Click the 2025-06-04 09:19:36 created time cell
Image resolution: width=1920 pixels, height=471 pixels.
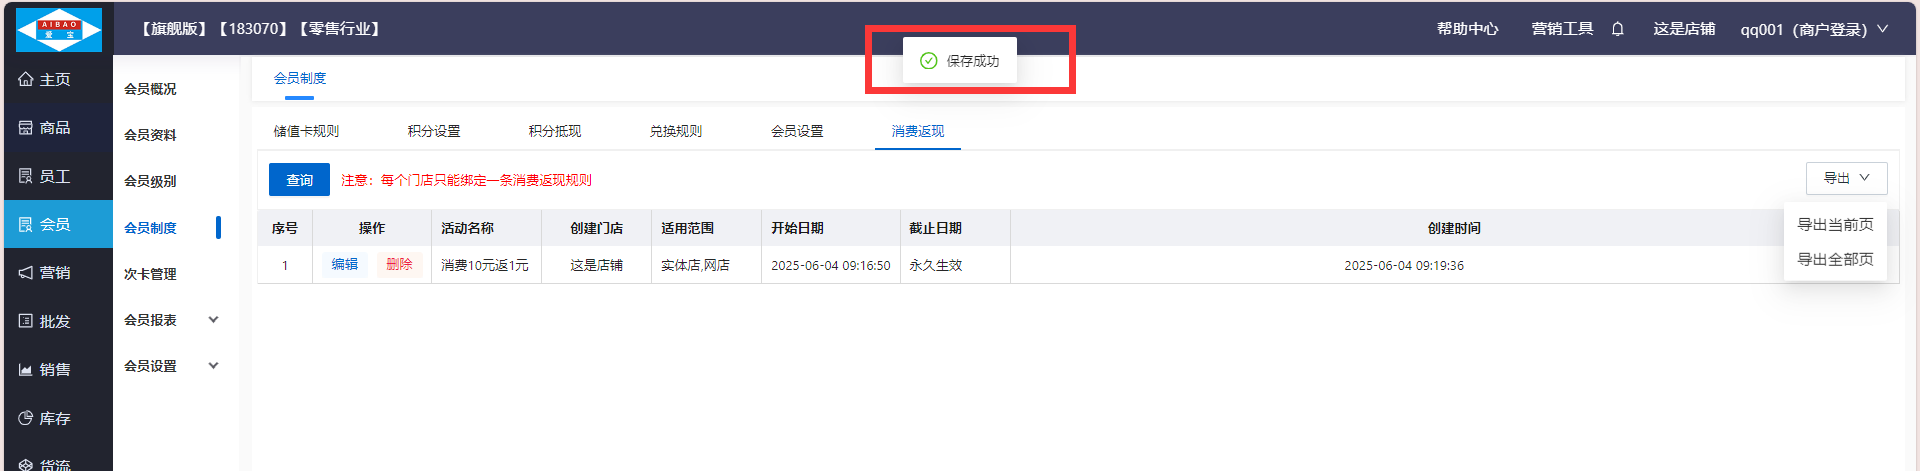(x=1404, y=265)
